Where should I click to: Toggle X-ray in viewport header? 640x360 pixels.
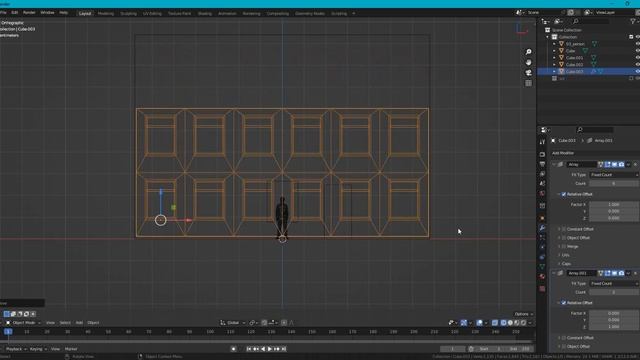coord(495,323)
